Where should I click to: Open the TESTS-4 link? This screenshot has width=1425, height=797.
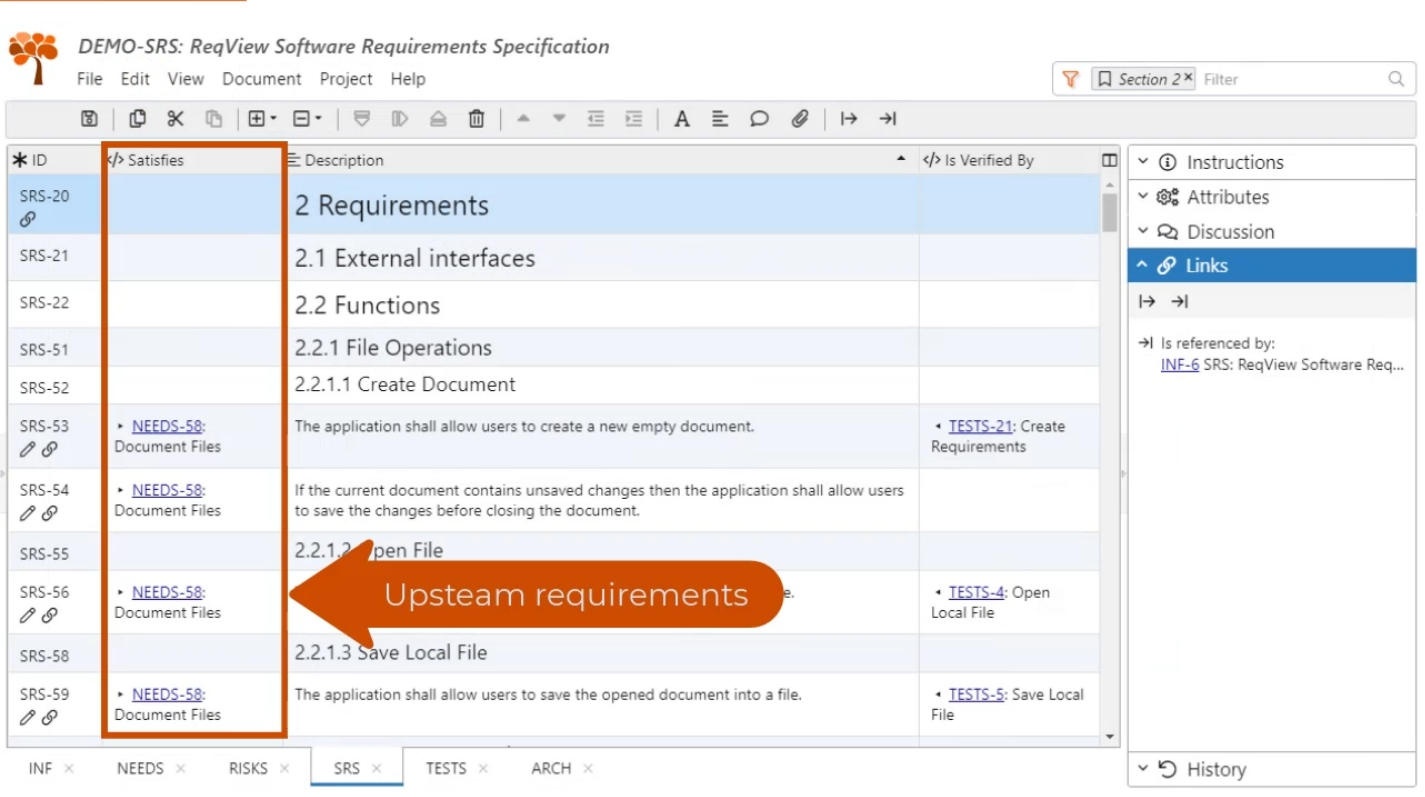[976, 592]
